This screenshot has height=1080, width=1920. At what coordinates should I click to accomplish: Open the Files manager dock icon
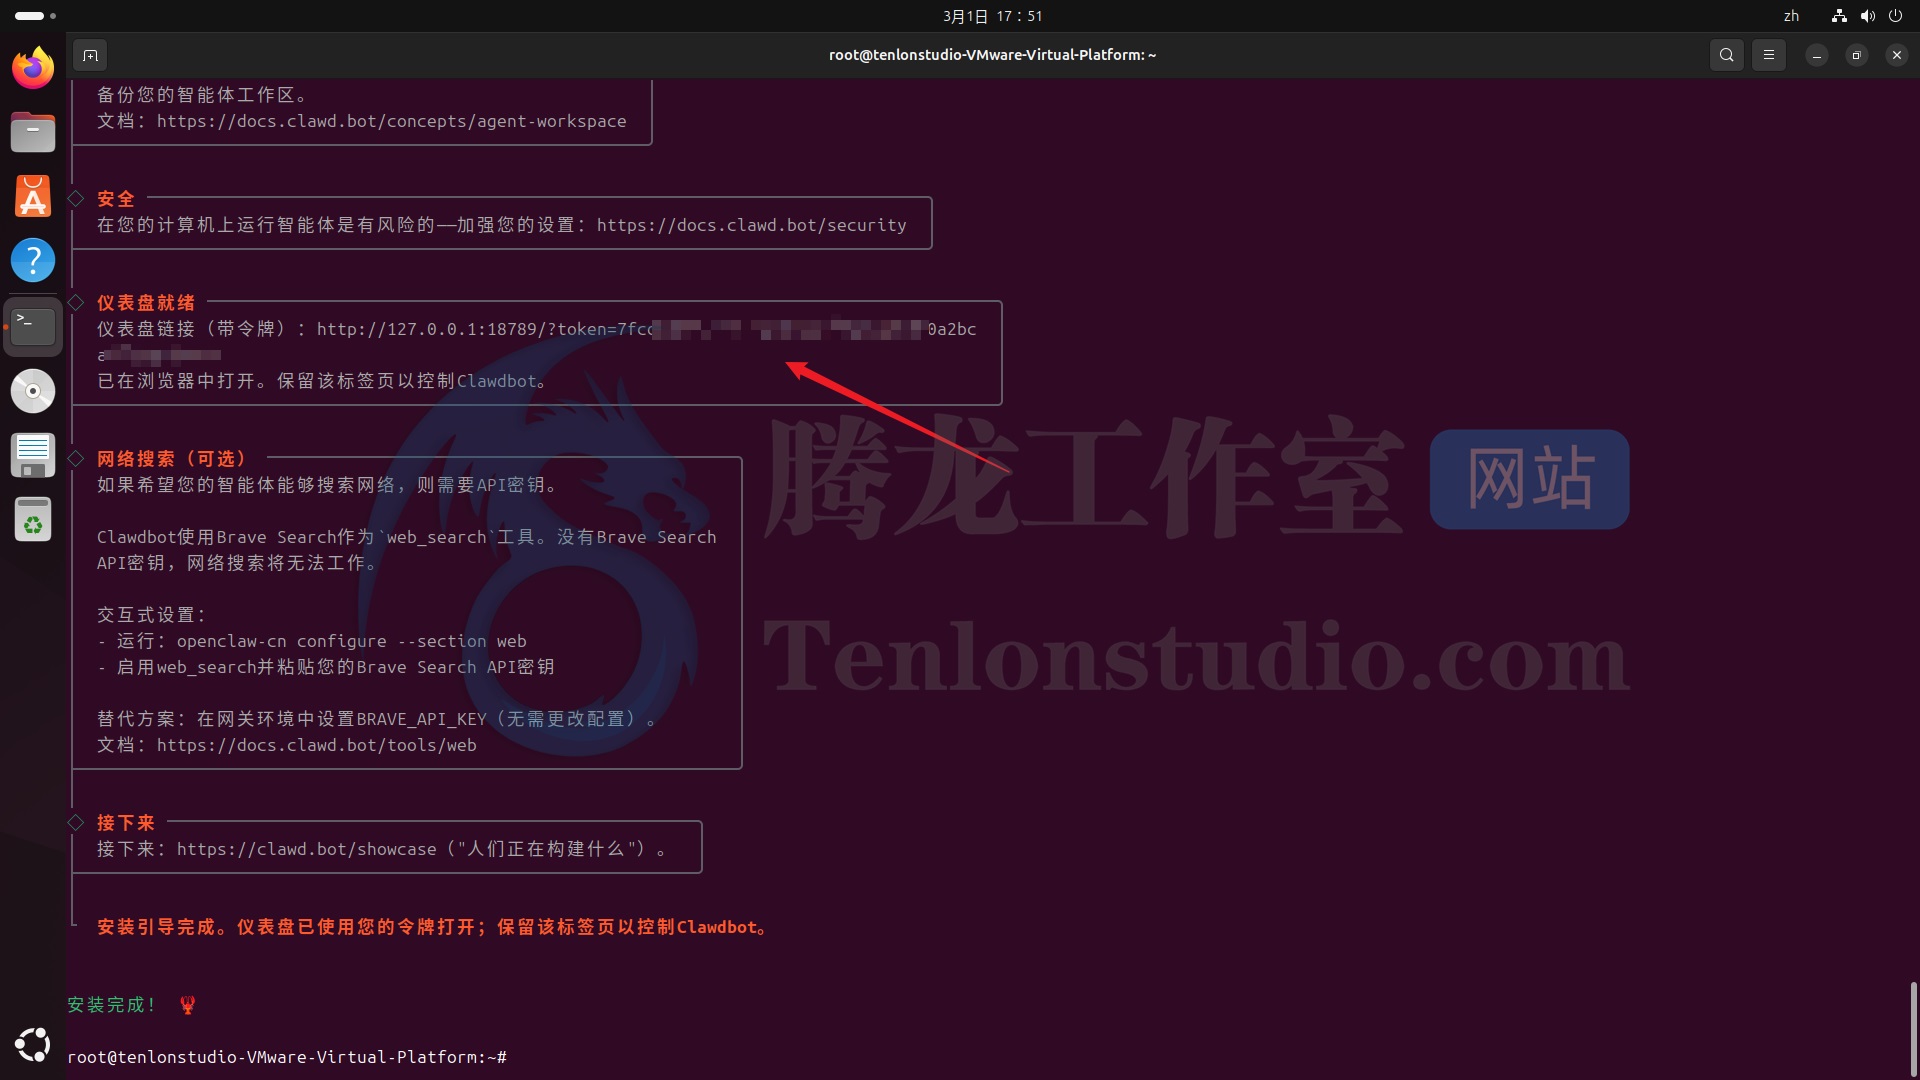33,132
